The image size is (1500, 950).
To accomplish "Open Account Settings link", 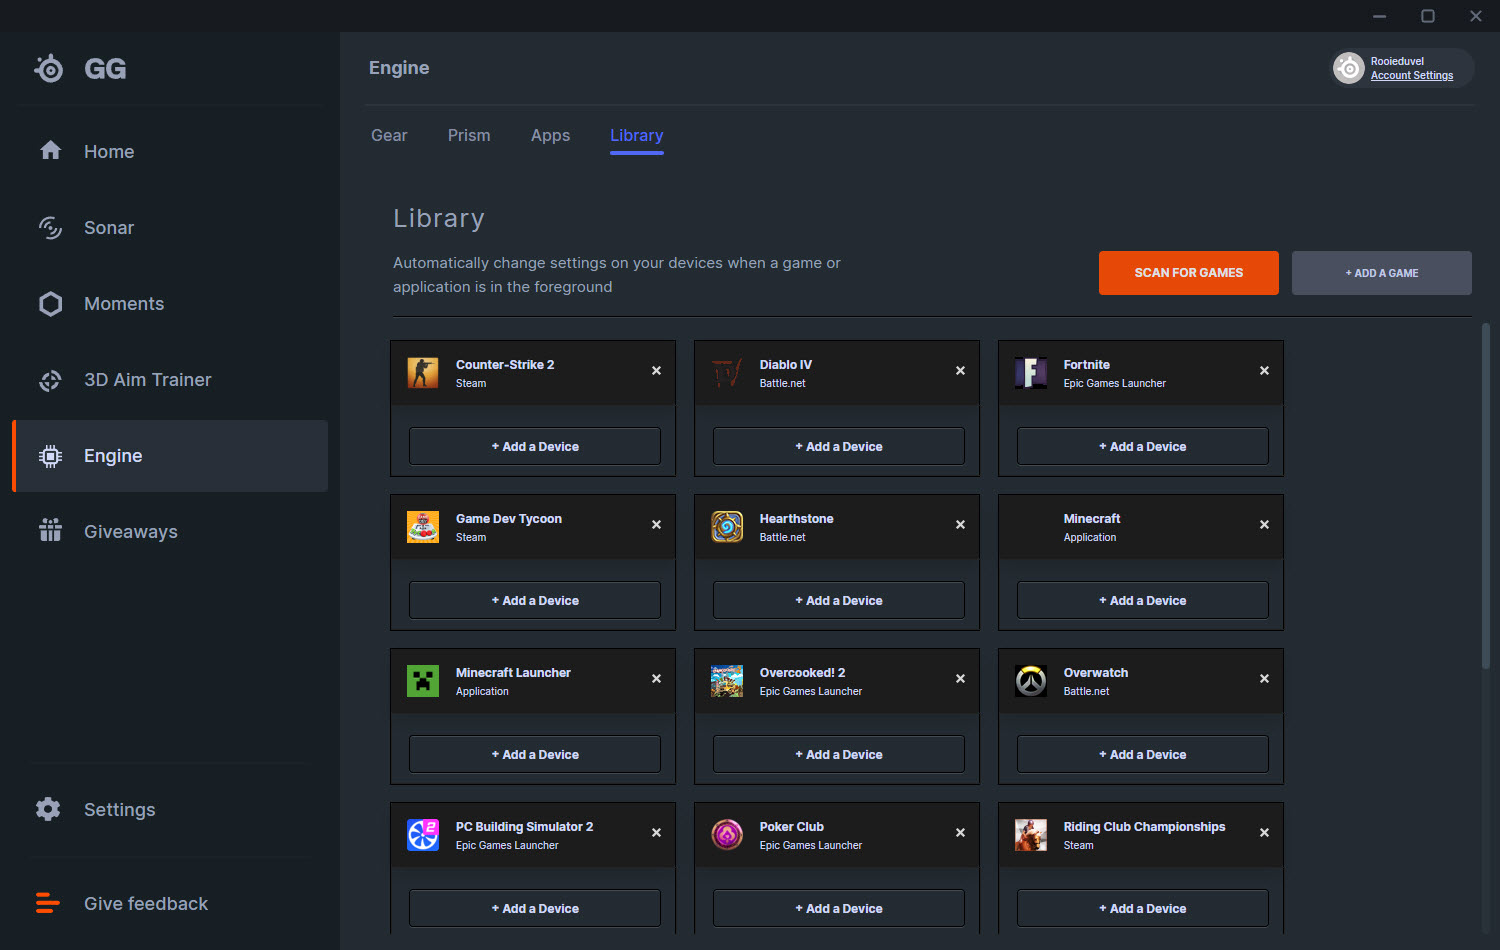I will (x=1411, y=76).
